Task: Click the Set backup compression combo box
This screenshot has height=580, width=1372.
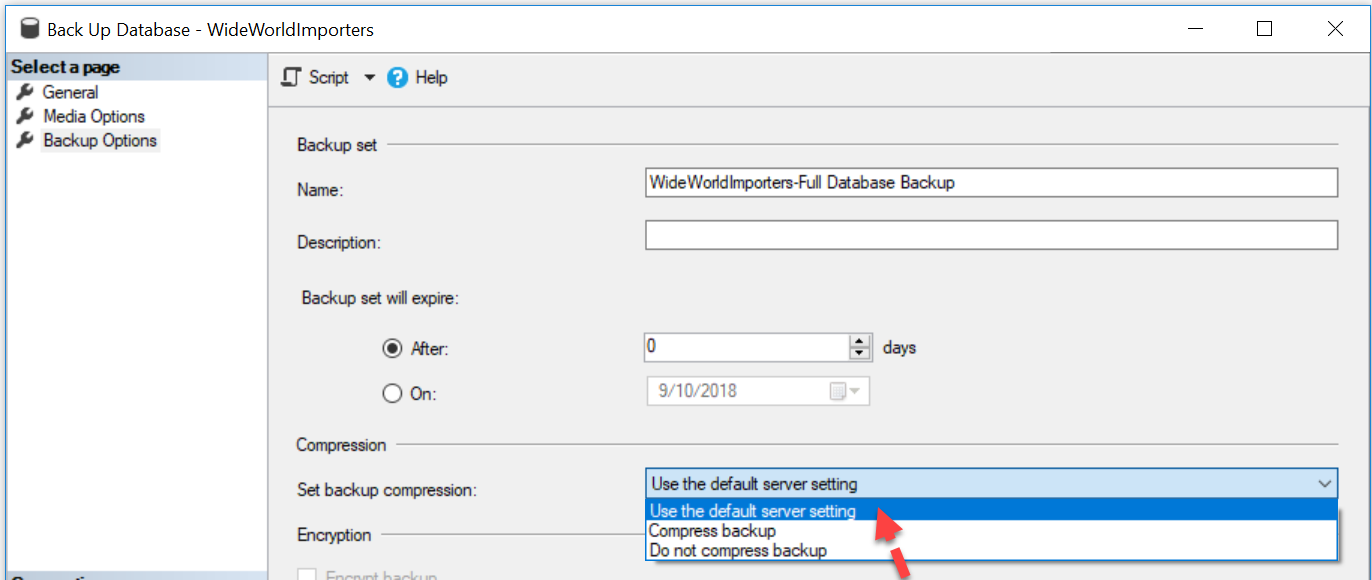Action: [x=991, y=484]
